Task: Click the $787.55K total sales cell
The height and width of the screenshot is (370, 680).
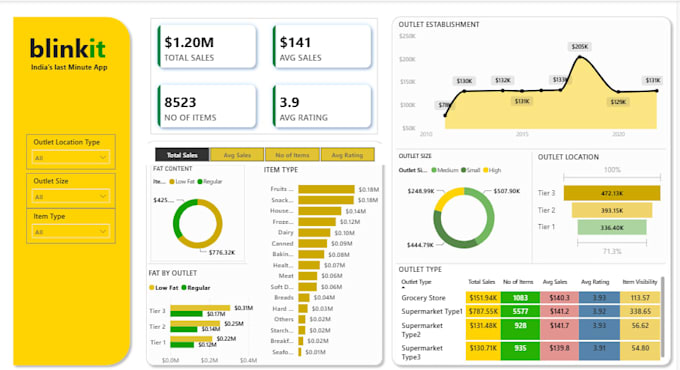Action: [x=483, y=311]
